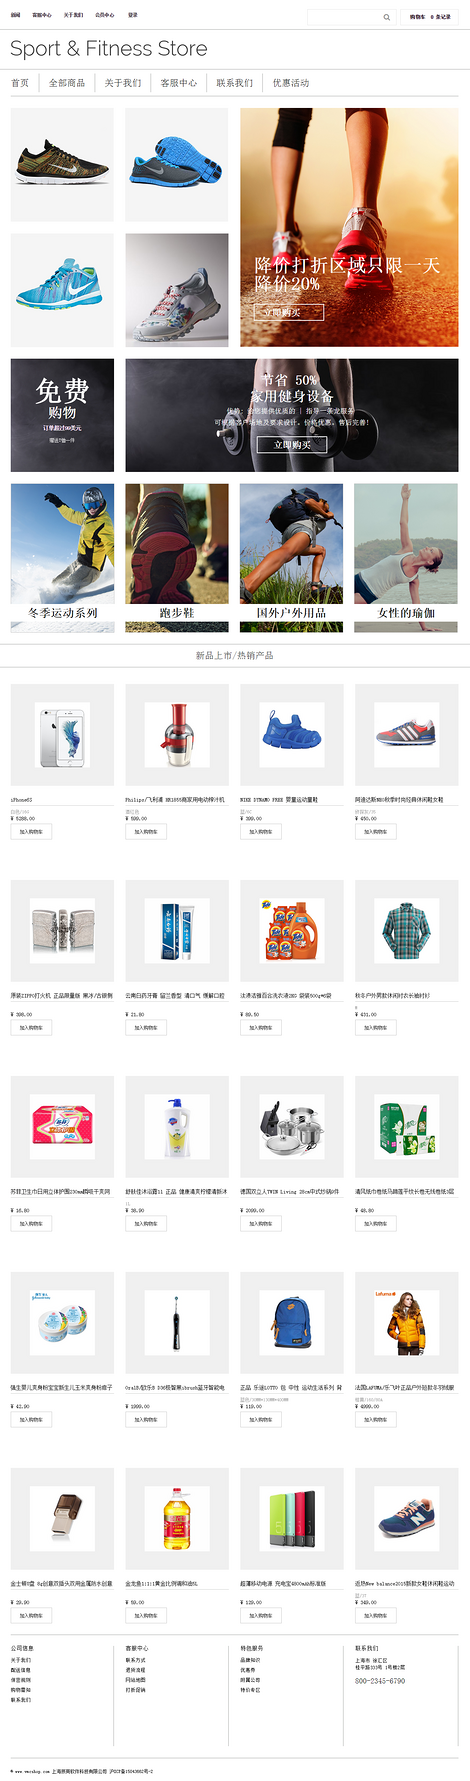Open the 全部商品 menu item
Screen dimensions: 470x1781
67,83
